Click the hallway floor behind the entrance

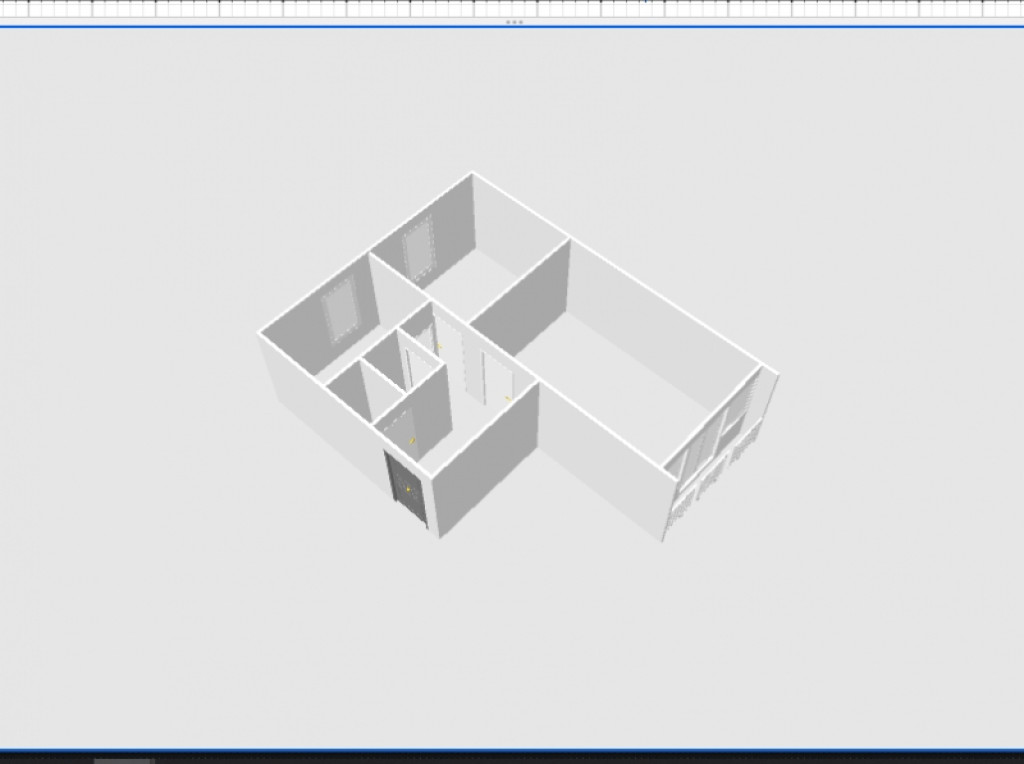click(455, 420)
